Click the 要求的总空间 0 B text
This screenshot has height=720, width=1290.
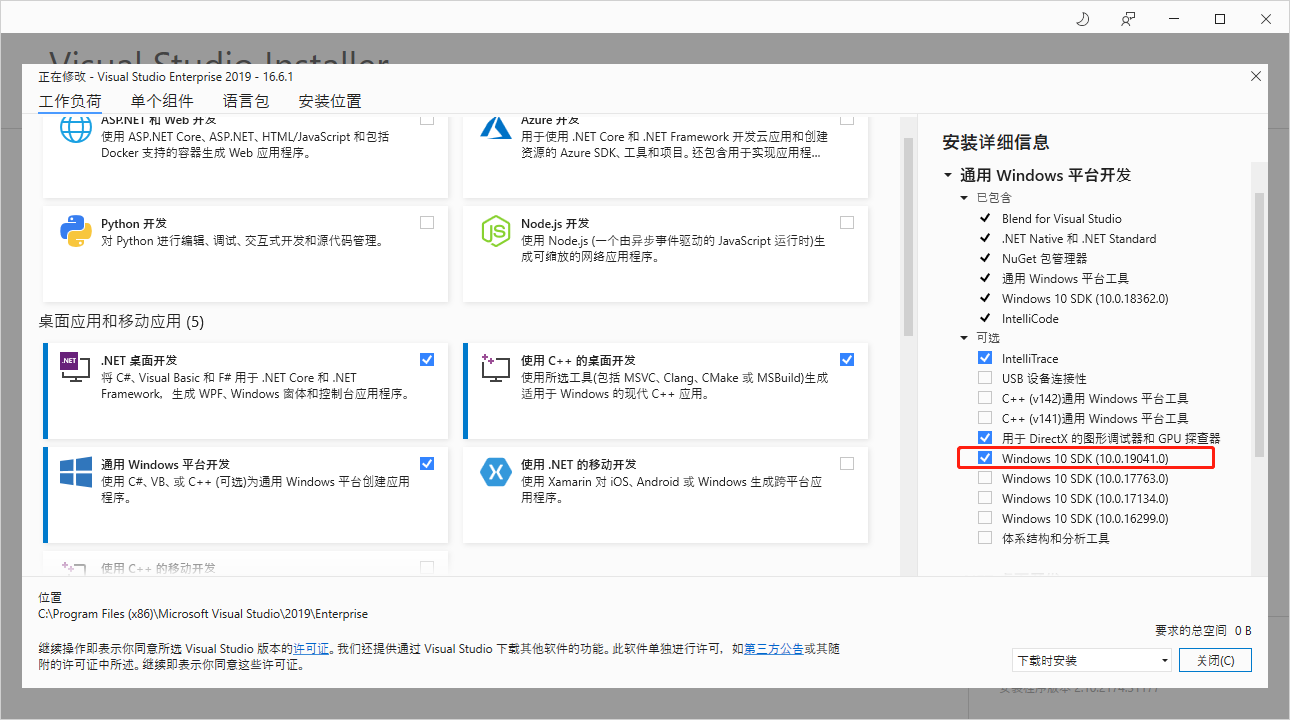coord(1203,631)
